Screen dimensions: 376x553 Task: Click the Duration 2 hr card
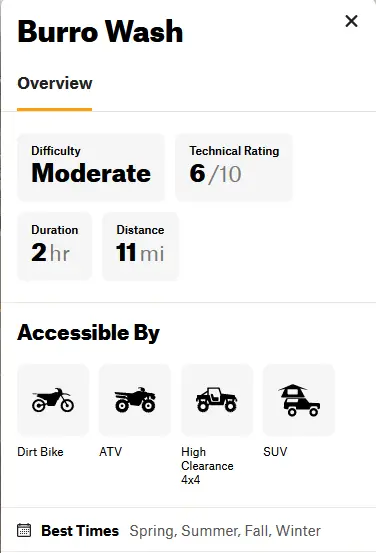click(x=55, y=246)
